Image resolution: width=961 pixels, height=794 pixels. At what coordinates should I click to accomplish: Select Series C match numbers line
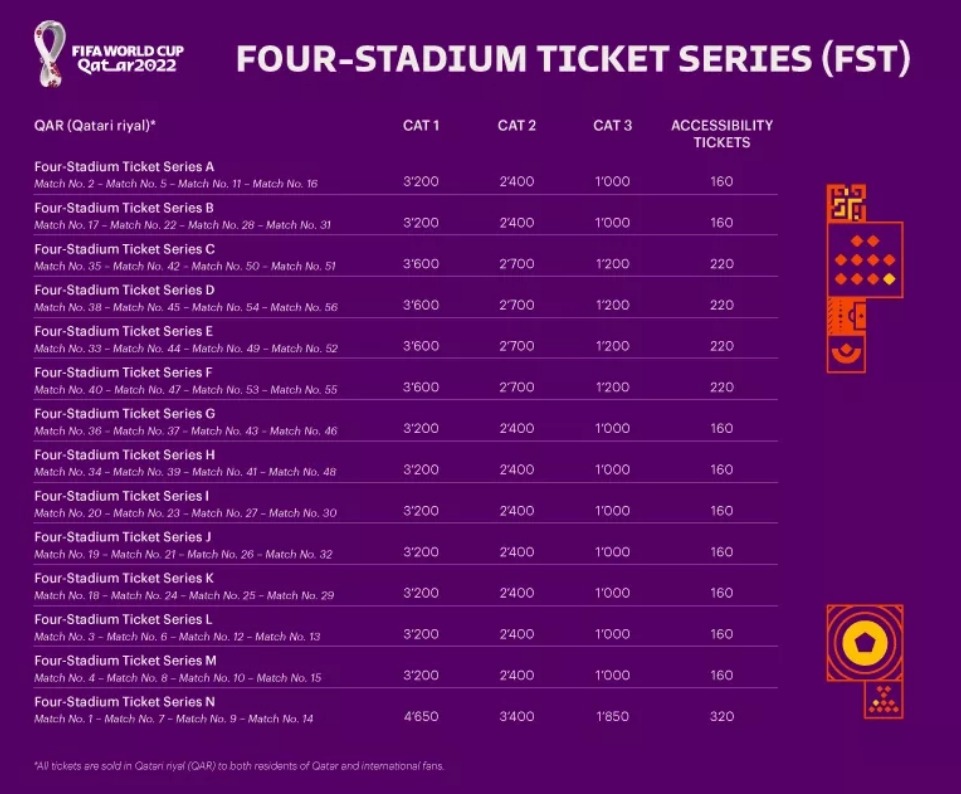tap(185, 267)
